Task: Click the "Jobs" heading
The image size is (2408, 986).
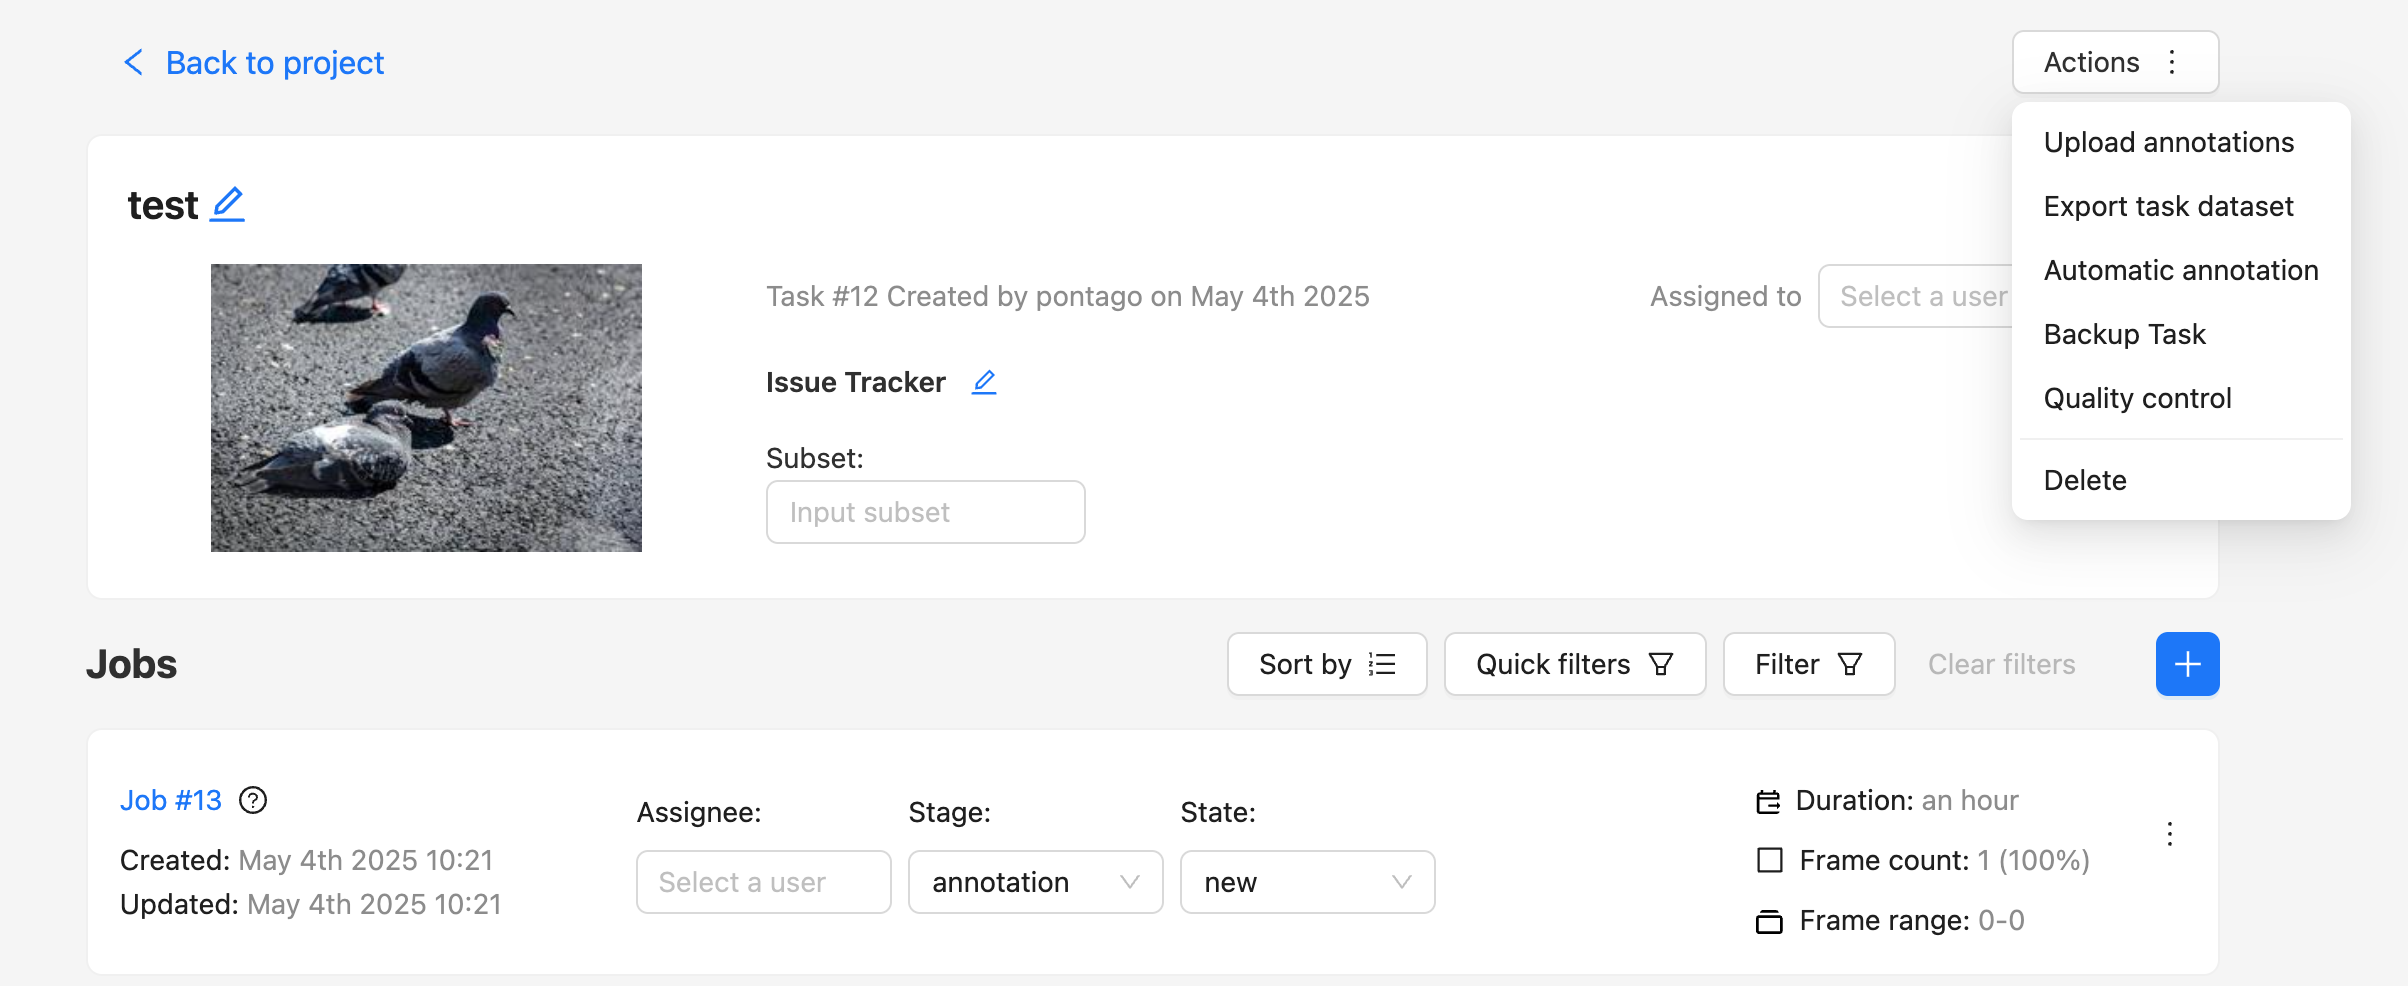Action: coord(131,664)
